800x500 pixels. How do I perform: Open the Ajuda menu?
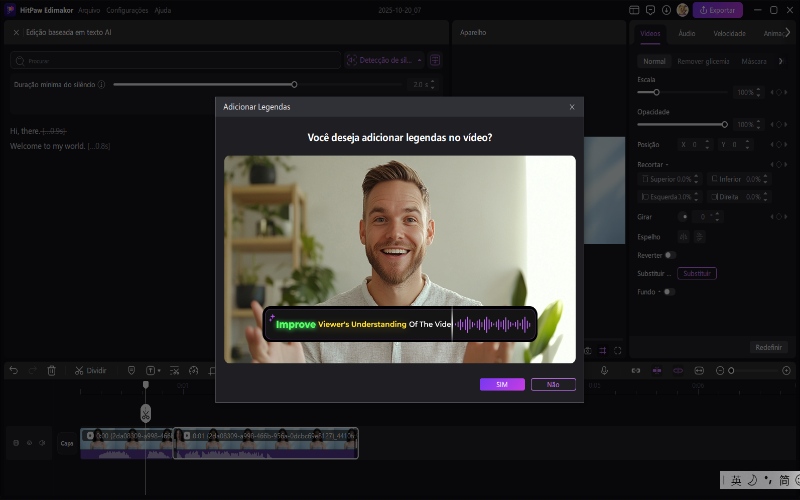point(163,10)
